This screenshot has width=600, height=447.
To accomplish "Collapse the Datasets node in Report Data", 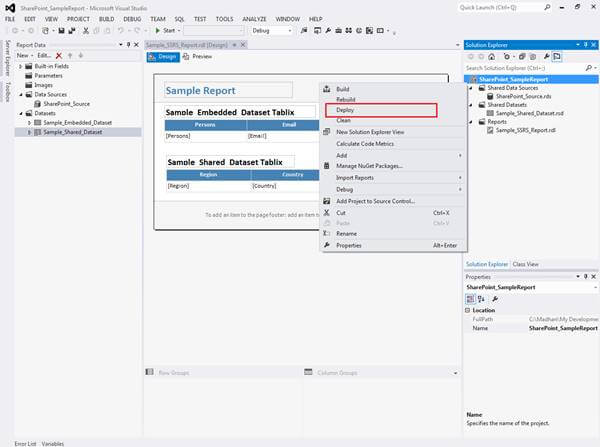I will (x=21, y=113).
